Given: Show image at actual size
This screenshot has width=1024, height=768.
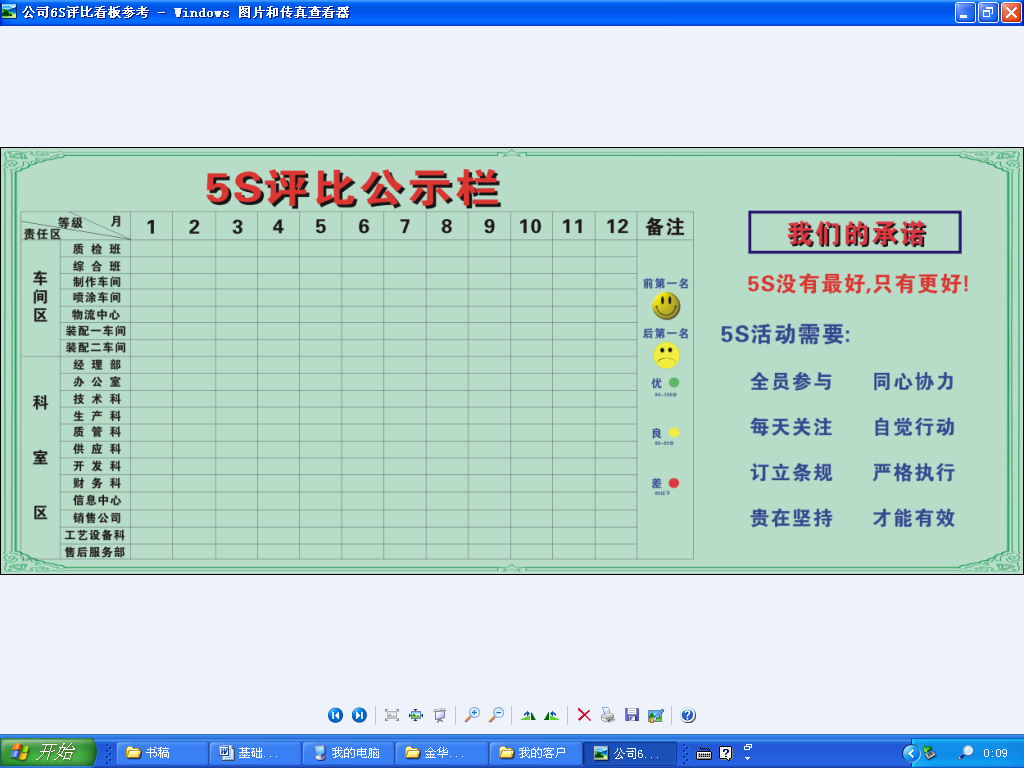Looking at the screenshot, I should pyautogui.click(x=416, y=715).
